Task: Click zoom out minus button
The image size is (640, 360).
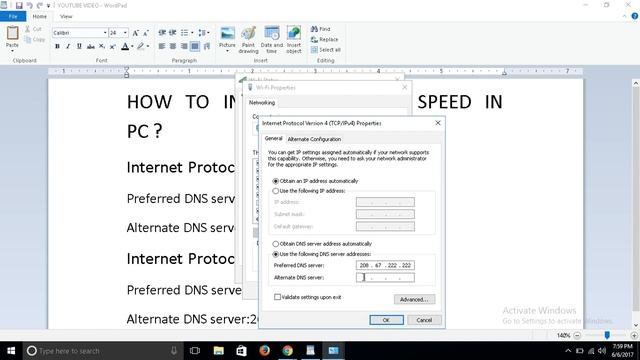Action: [x=577, y=336]
